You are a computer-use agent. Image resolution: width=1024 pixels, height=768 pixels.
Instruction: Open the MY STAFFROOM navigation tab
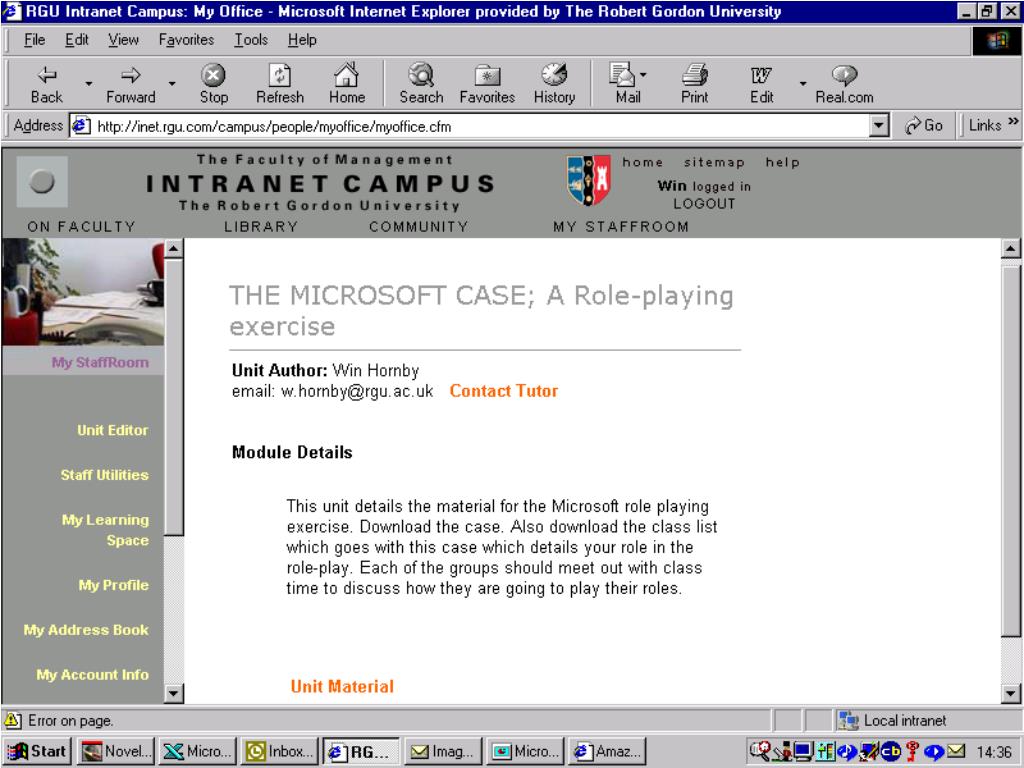[x=621, y=227]
